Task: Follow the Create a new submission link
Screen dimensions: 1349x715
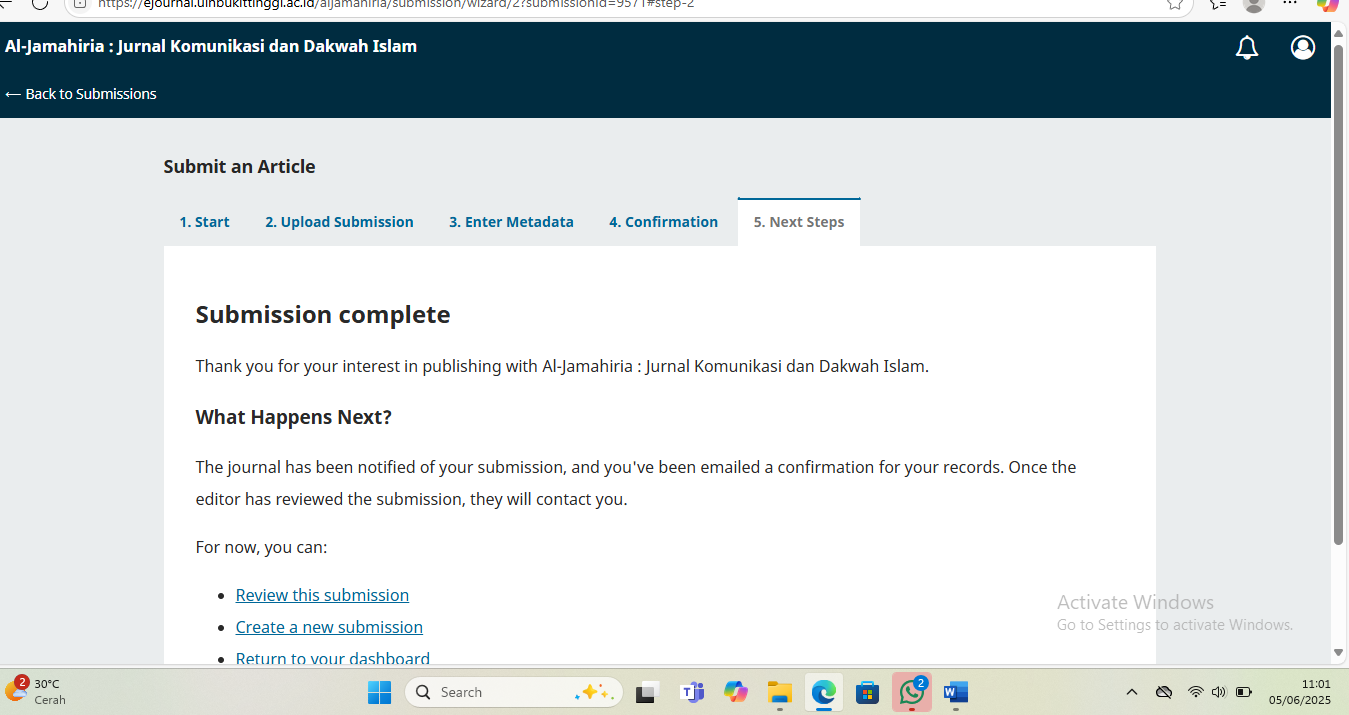Action: coord(329,627)
